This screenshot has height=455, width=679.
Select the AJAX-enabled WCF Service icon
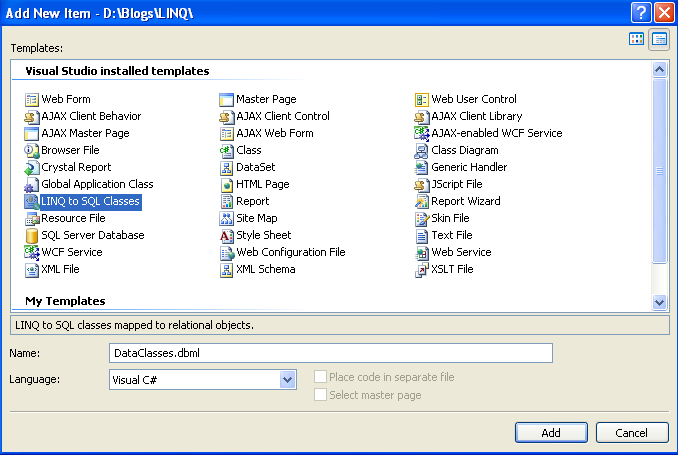tap(421, 133)
